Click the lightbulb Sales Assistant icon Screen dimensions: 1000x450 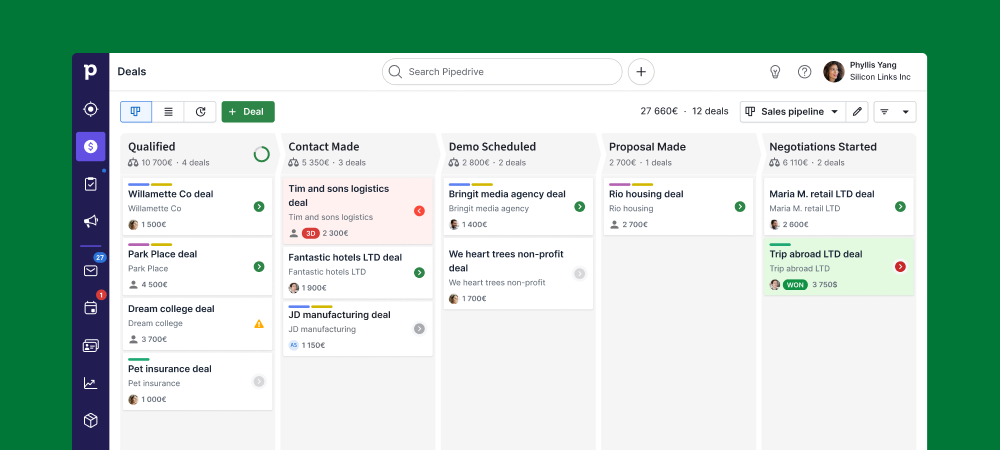click(774, 72)
